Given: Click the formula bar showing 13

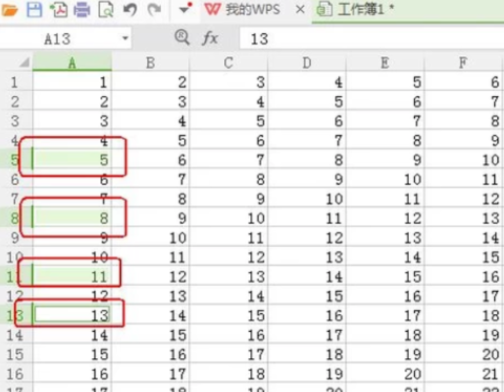Looking at the screenshot, I should pyautogui.click(x=372, y=39).
